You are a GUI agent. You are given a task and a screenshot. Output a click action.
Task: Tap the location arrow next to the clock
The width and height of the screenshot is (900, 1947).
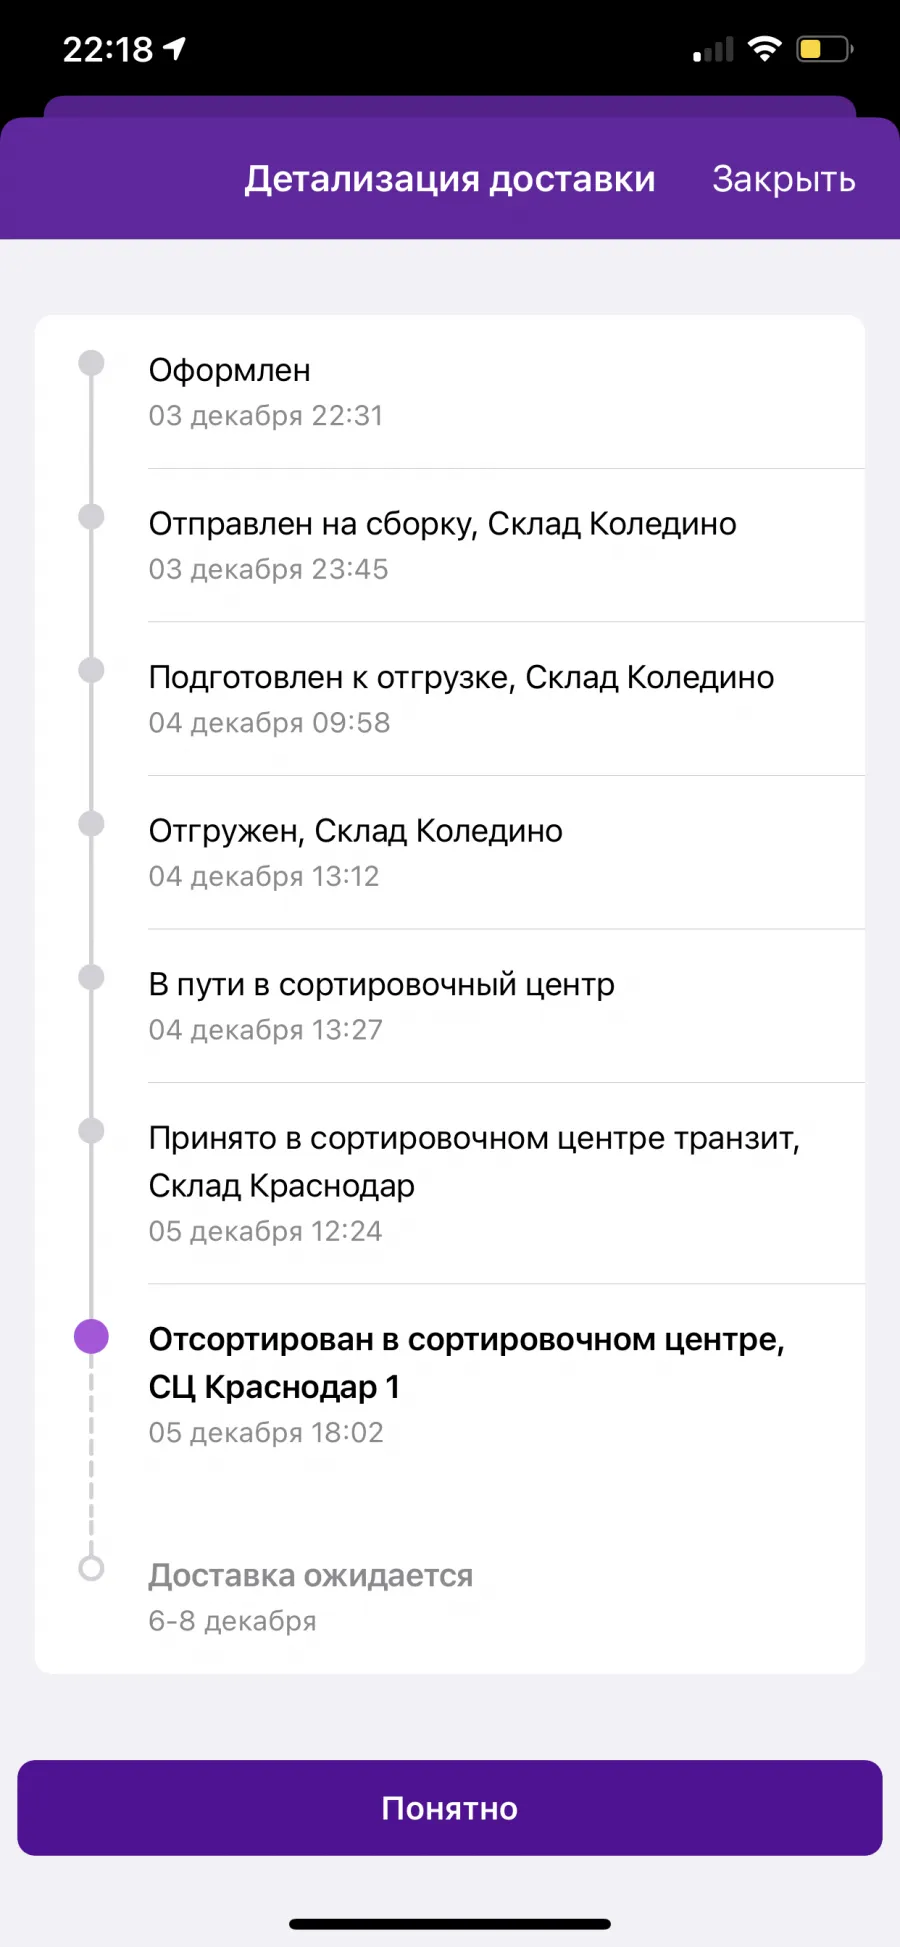coord(175,48)
